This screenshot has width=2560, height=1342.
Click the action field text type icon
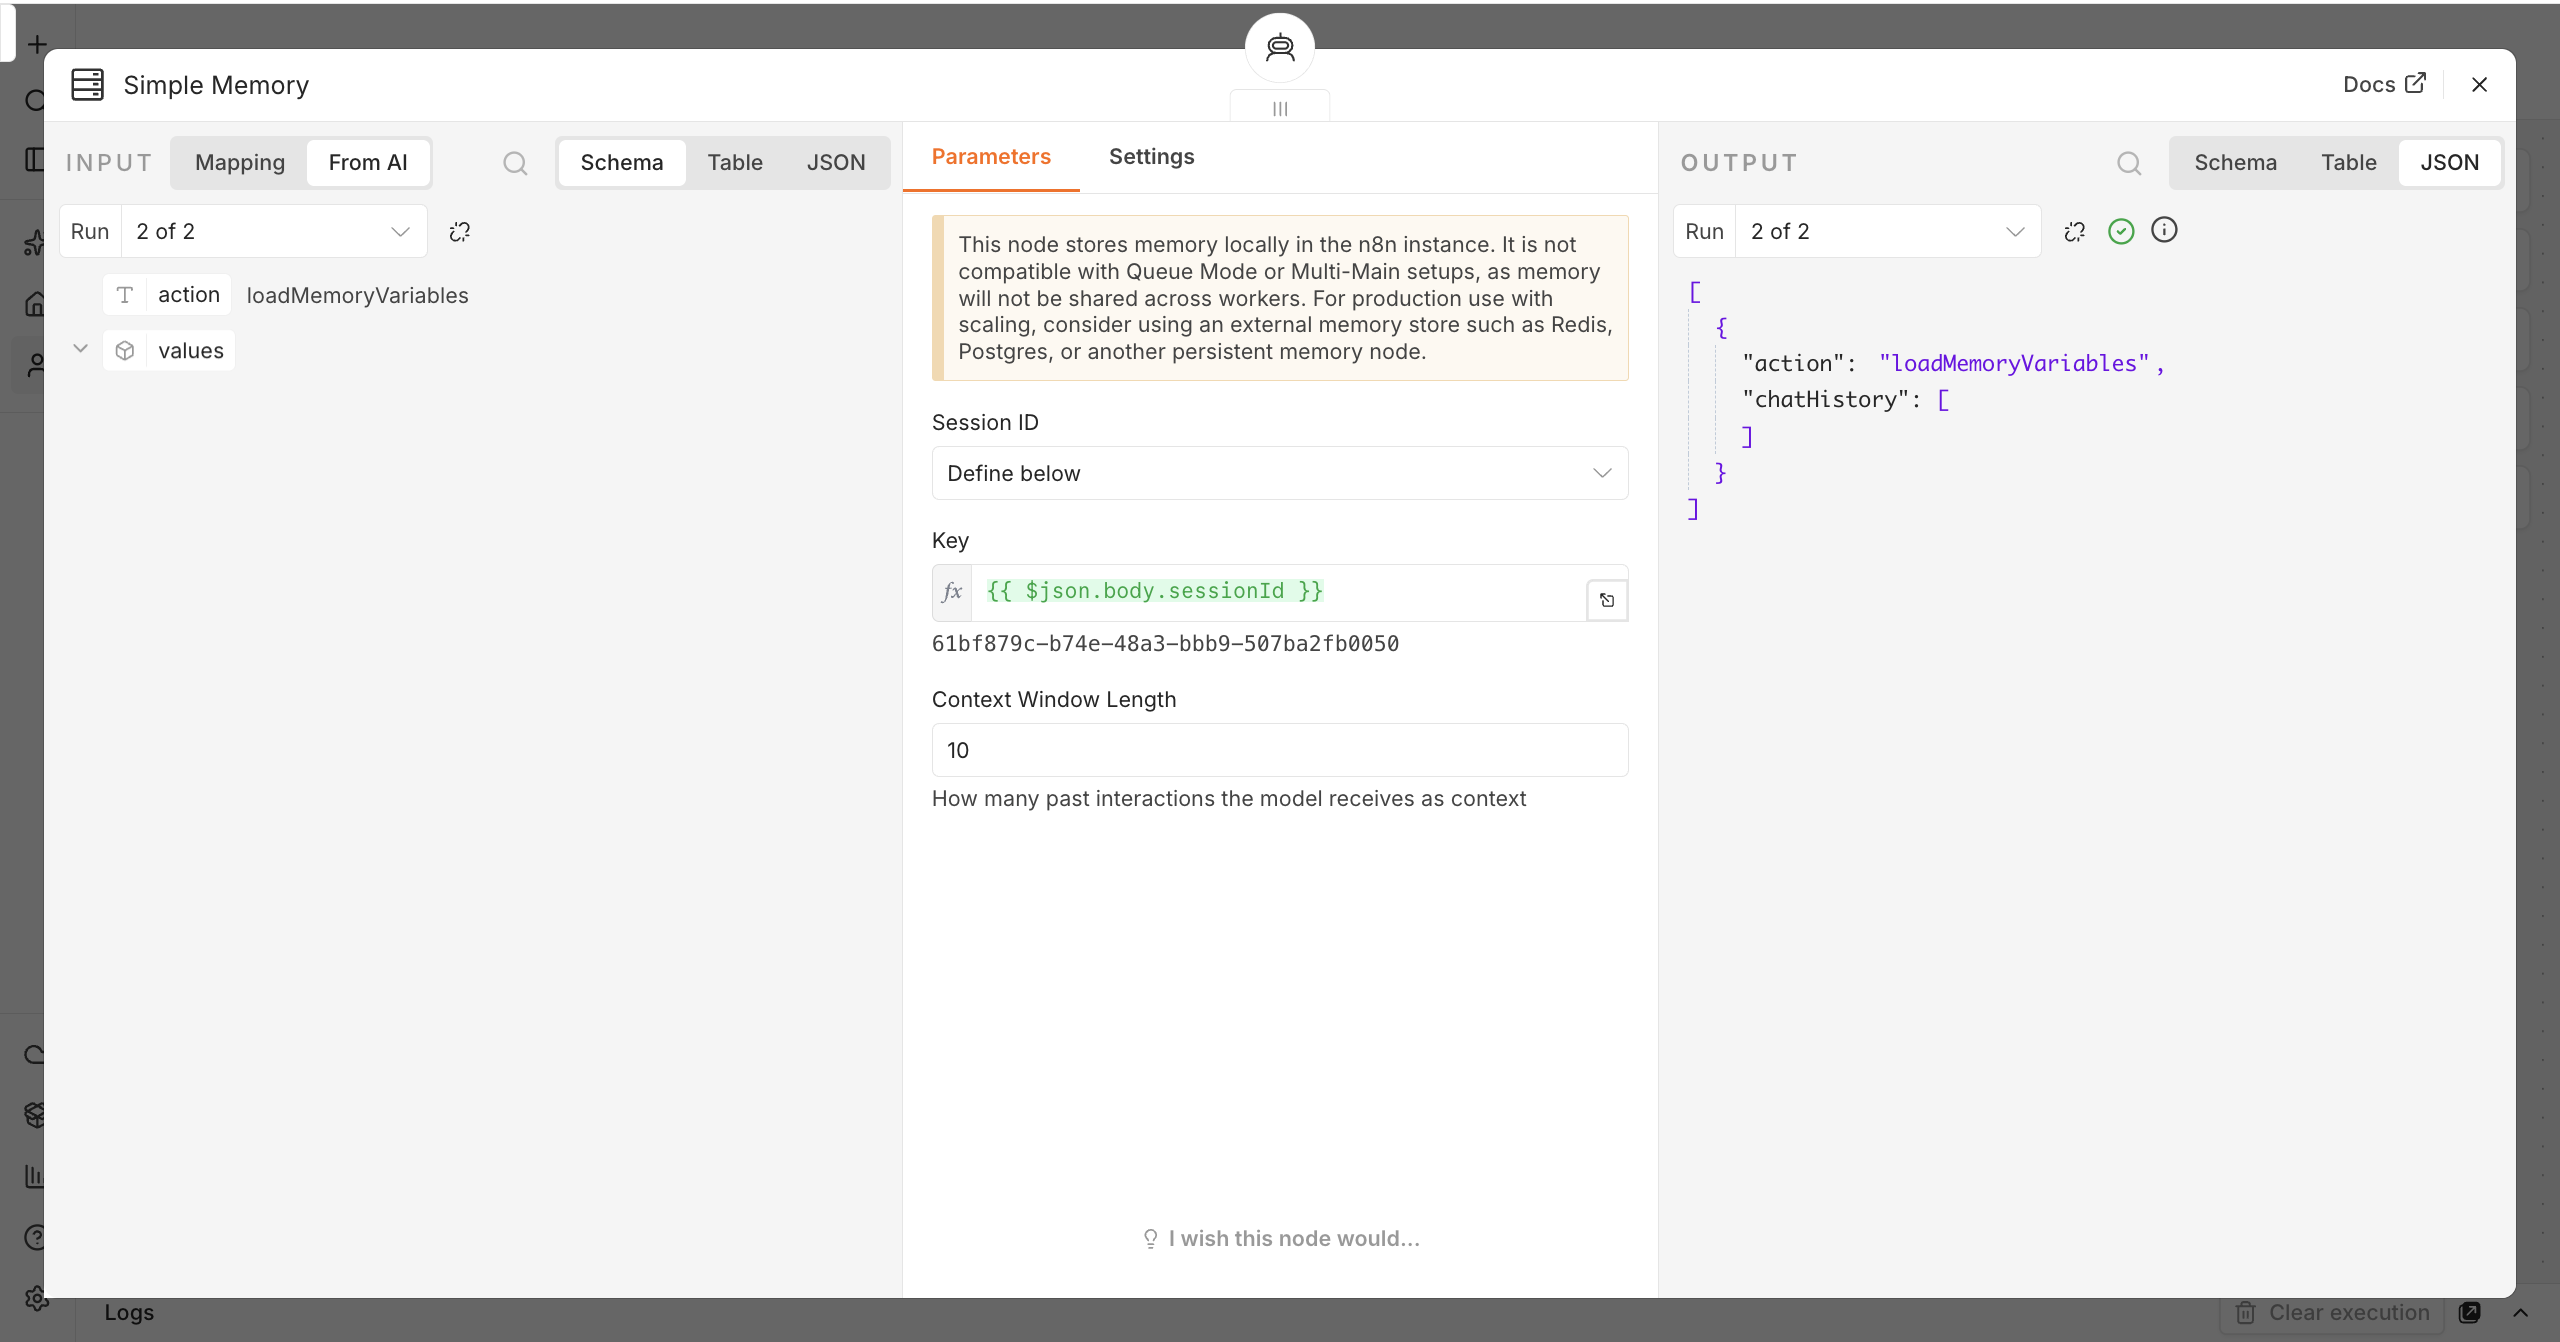tap(125, 295)
